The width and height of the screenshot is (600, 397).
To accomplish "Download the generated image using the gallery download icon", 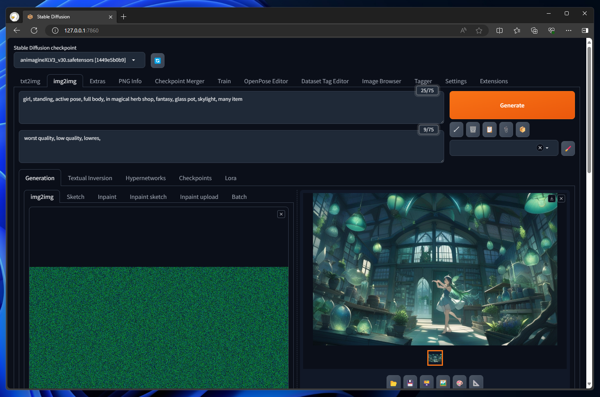I will click(551, 198).
